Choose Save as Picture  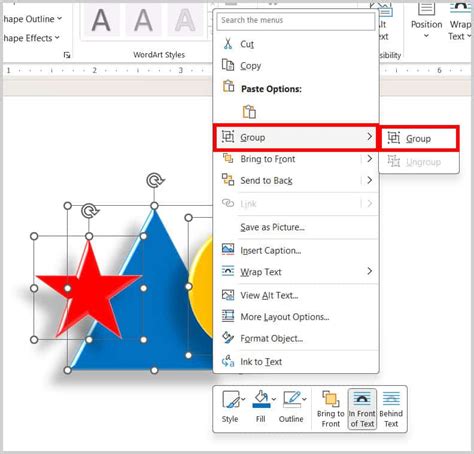point(295,227)
